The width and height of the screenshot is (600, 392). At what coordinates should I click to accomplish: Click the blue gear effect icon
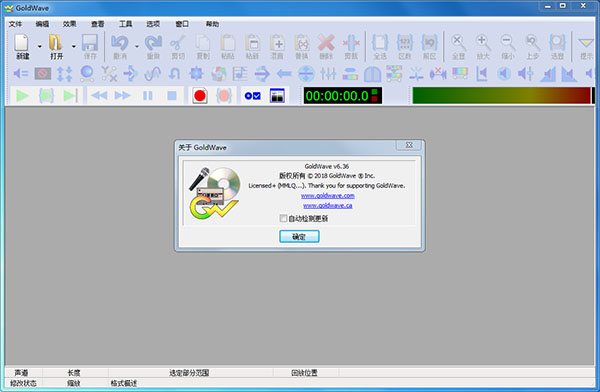tap(196, 74)
